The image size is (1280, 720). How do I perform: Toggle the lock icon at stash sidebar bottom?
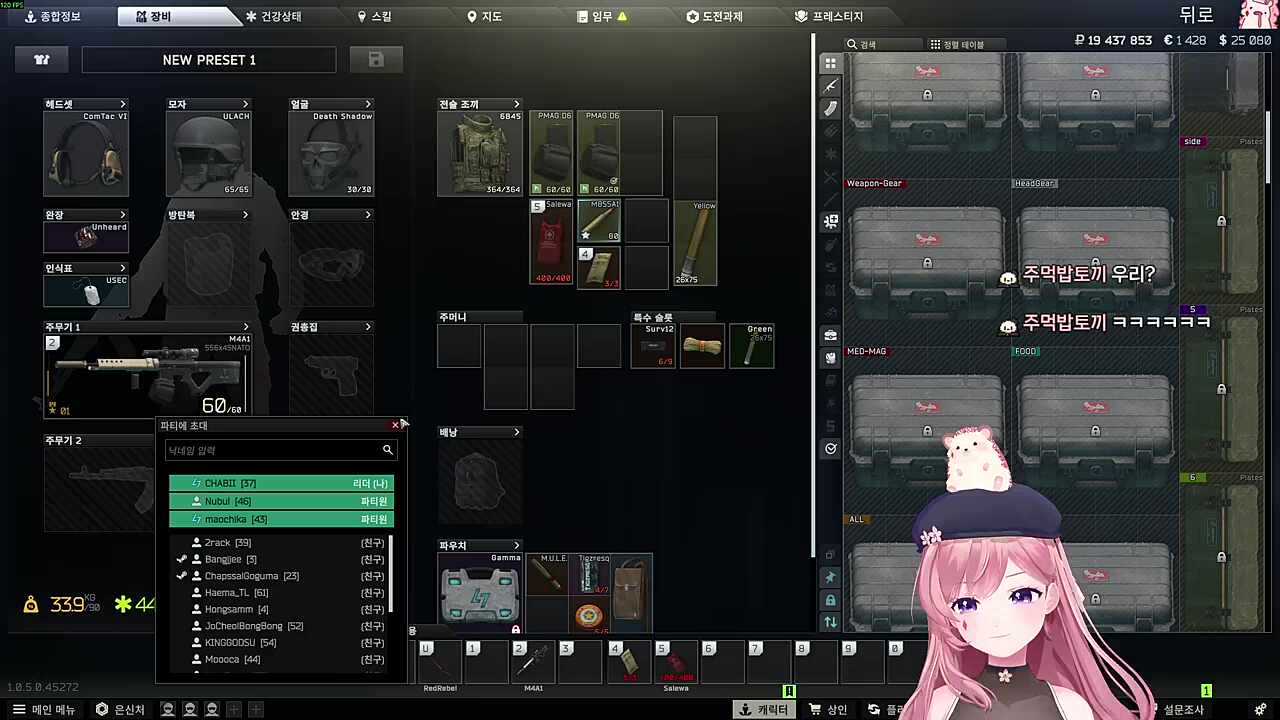(x=830, y=600)
